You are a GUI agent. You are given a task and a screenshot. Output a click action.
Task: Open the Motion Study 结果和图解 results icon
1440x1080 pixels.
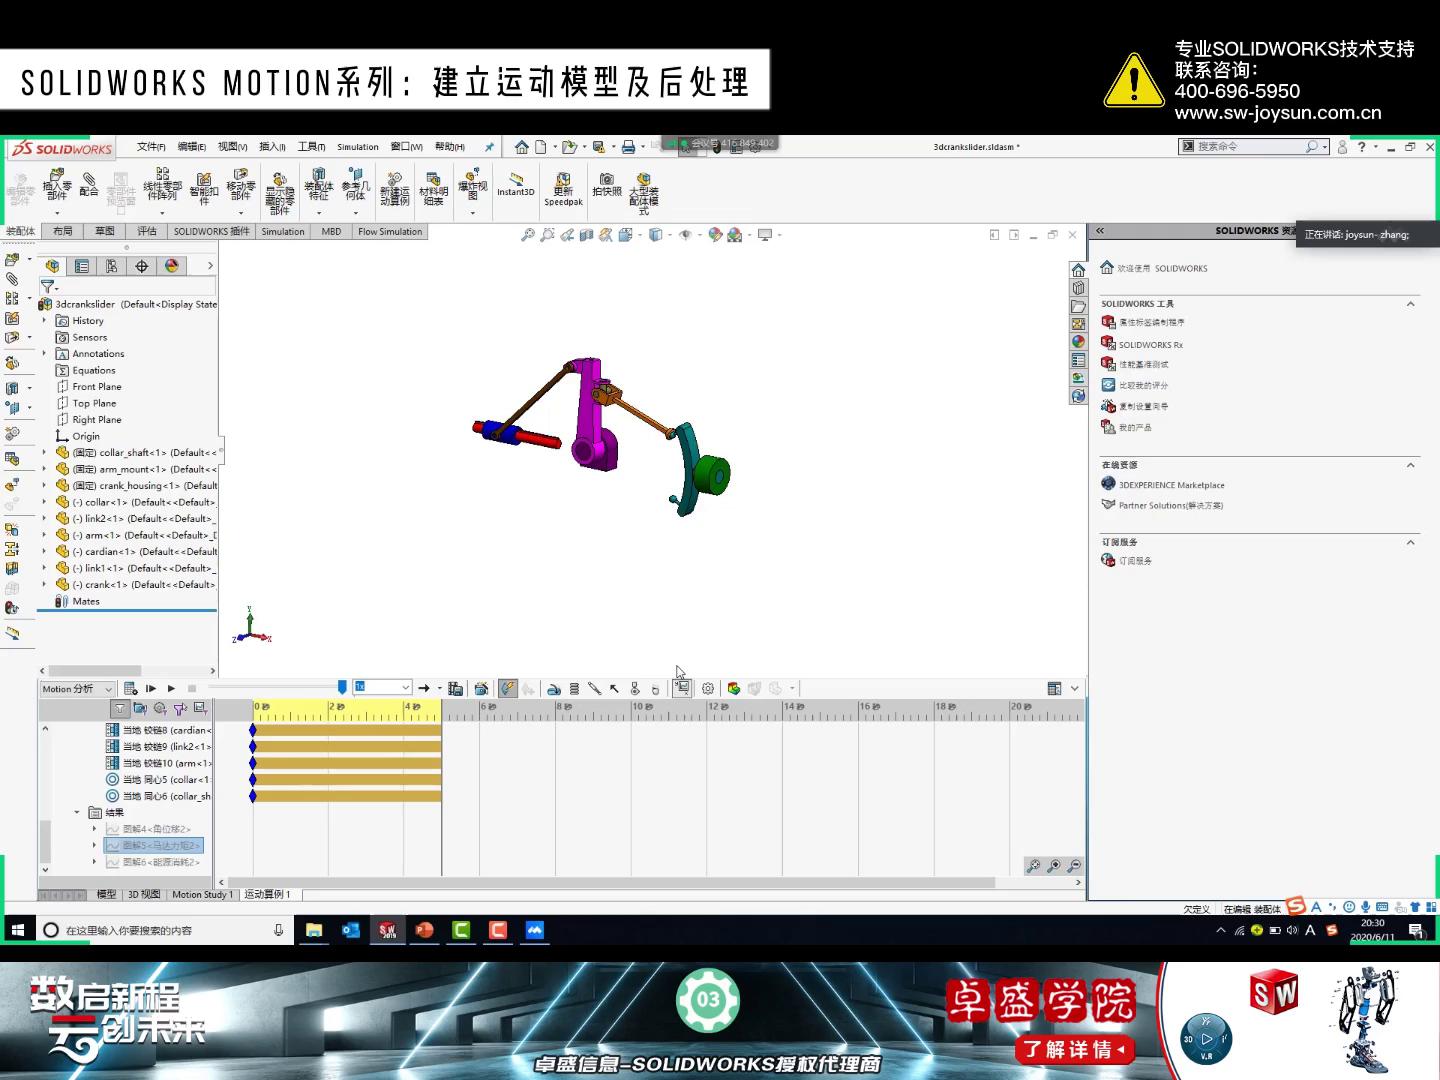tap(680, 688)
